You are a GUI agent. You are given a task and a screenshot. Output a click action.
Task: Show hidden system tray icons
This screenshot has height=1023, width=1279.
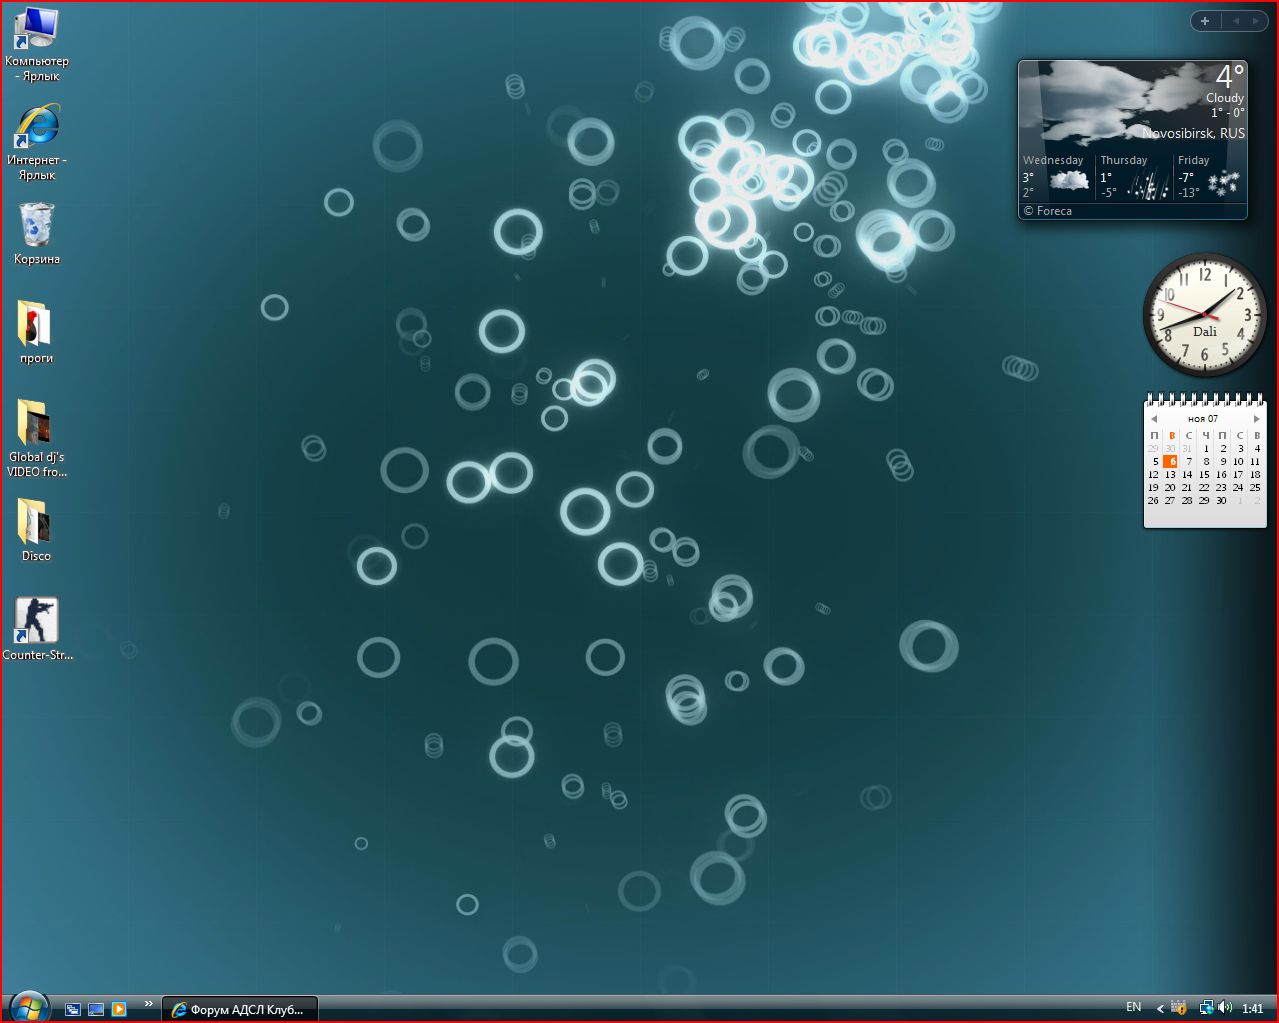1160,1008
